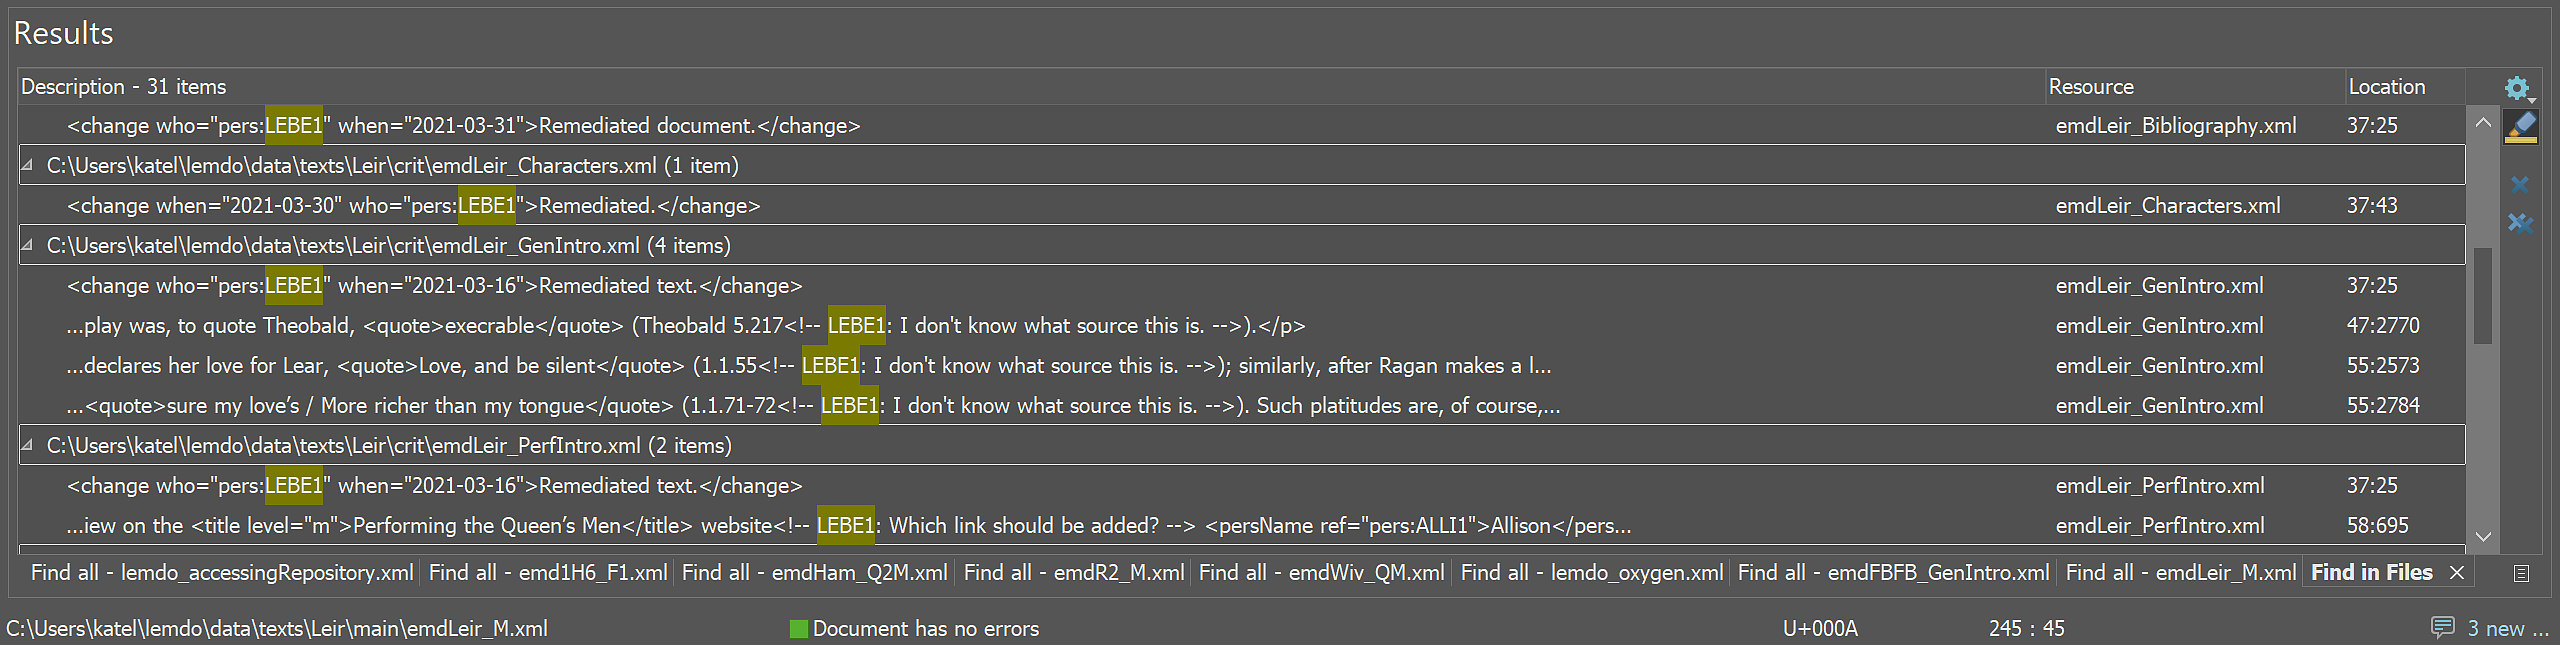The image size is (2560, 645).
Task: Close the Find in Files tab
Action: pos(2457,573)
